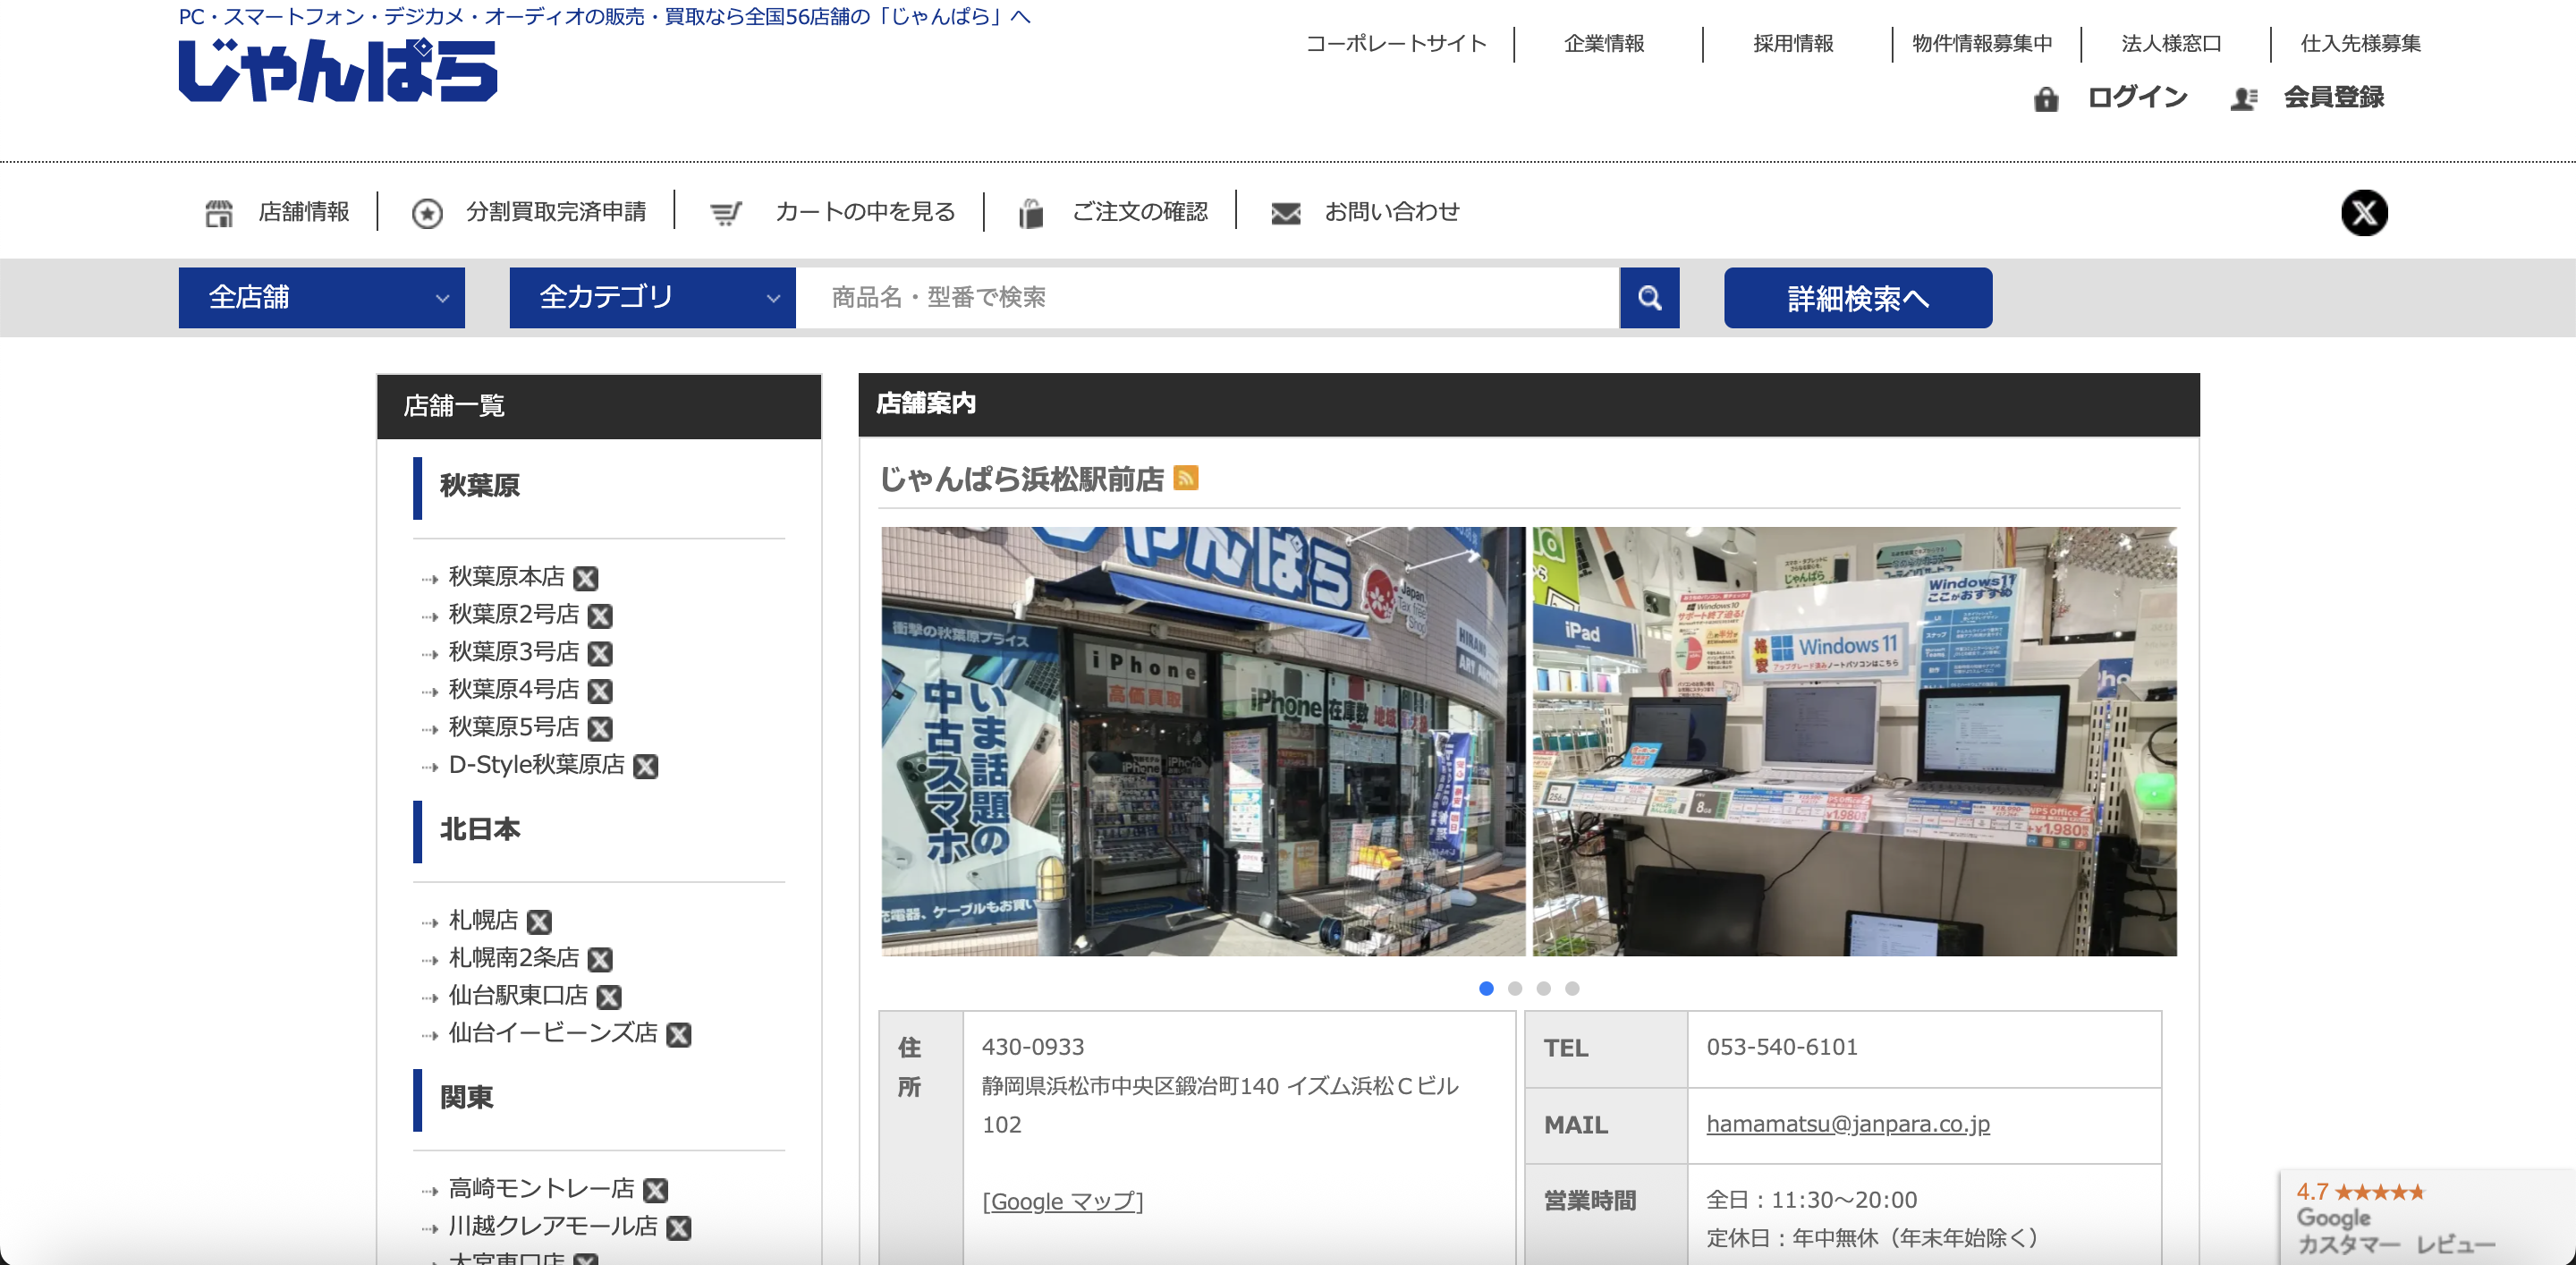Click the order confirmation bag icon
Image resolution: width=2576 pixels, height=1265 pixels.
coord(1031,212)
